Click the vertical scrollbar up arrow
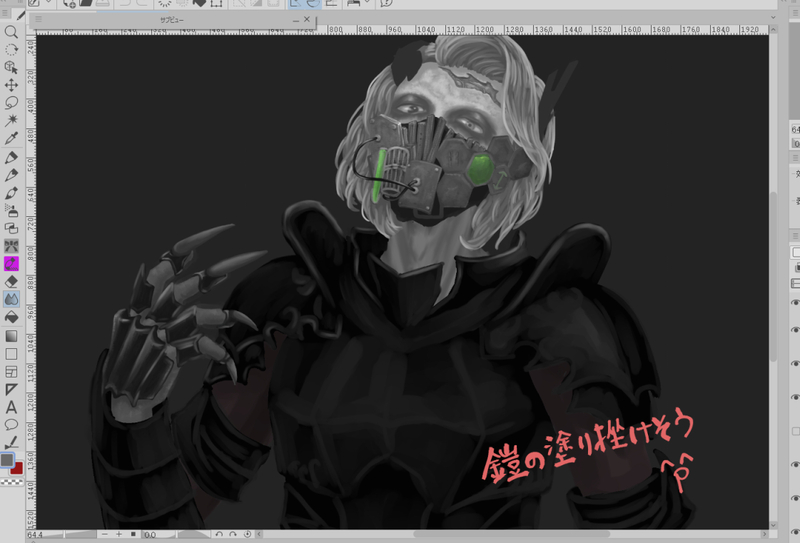 pyautogui.click(x=773, y=30)
